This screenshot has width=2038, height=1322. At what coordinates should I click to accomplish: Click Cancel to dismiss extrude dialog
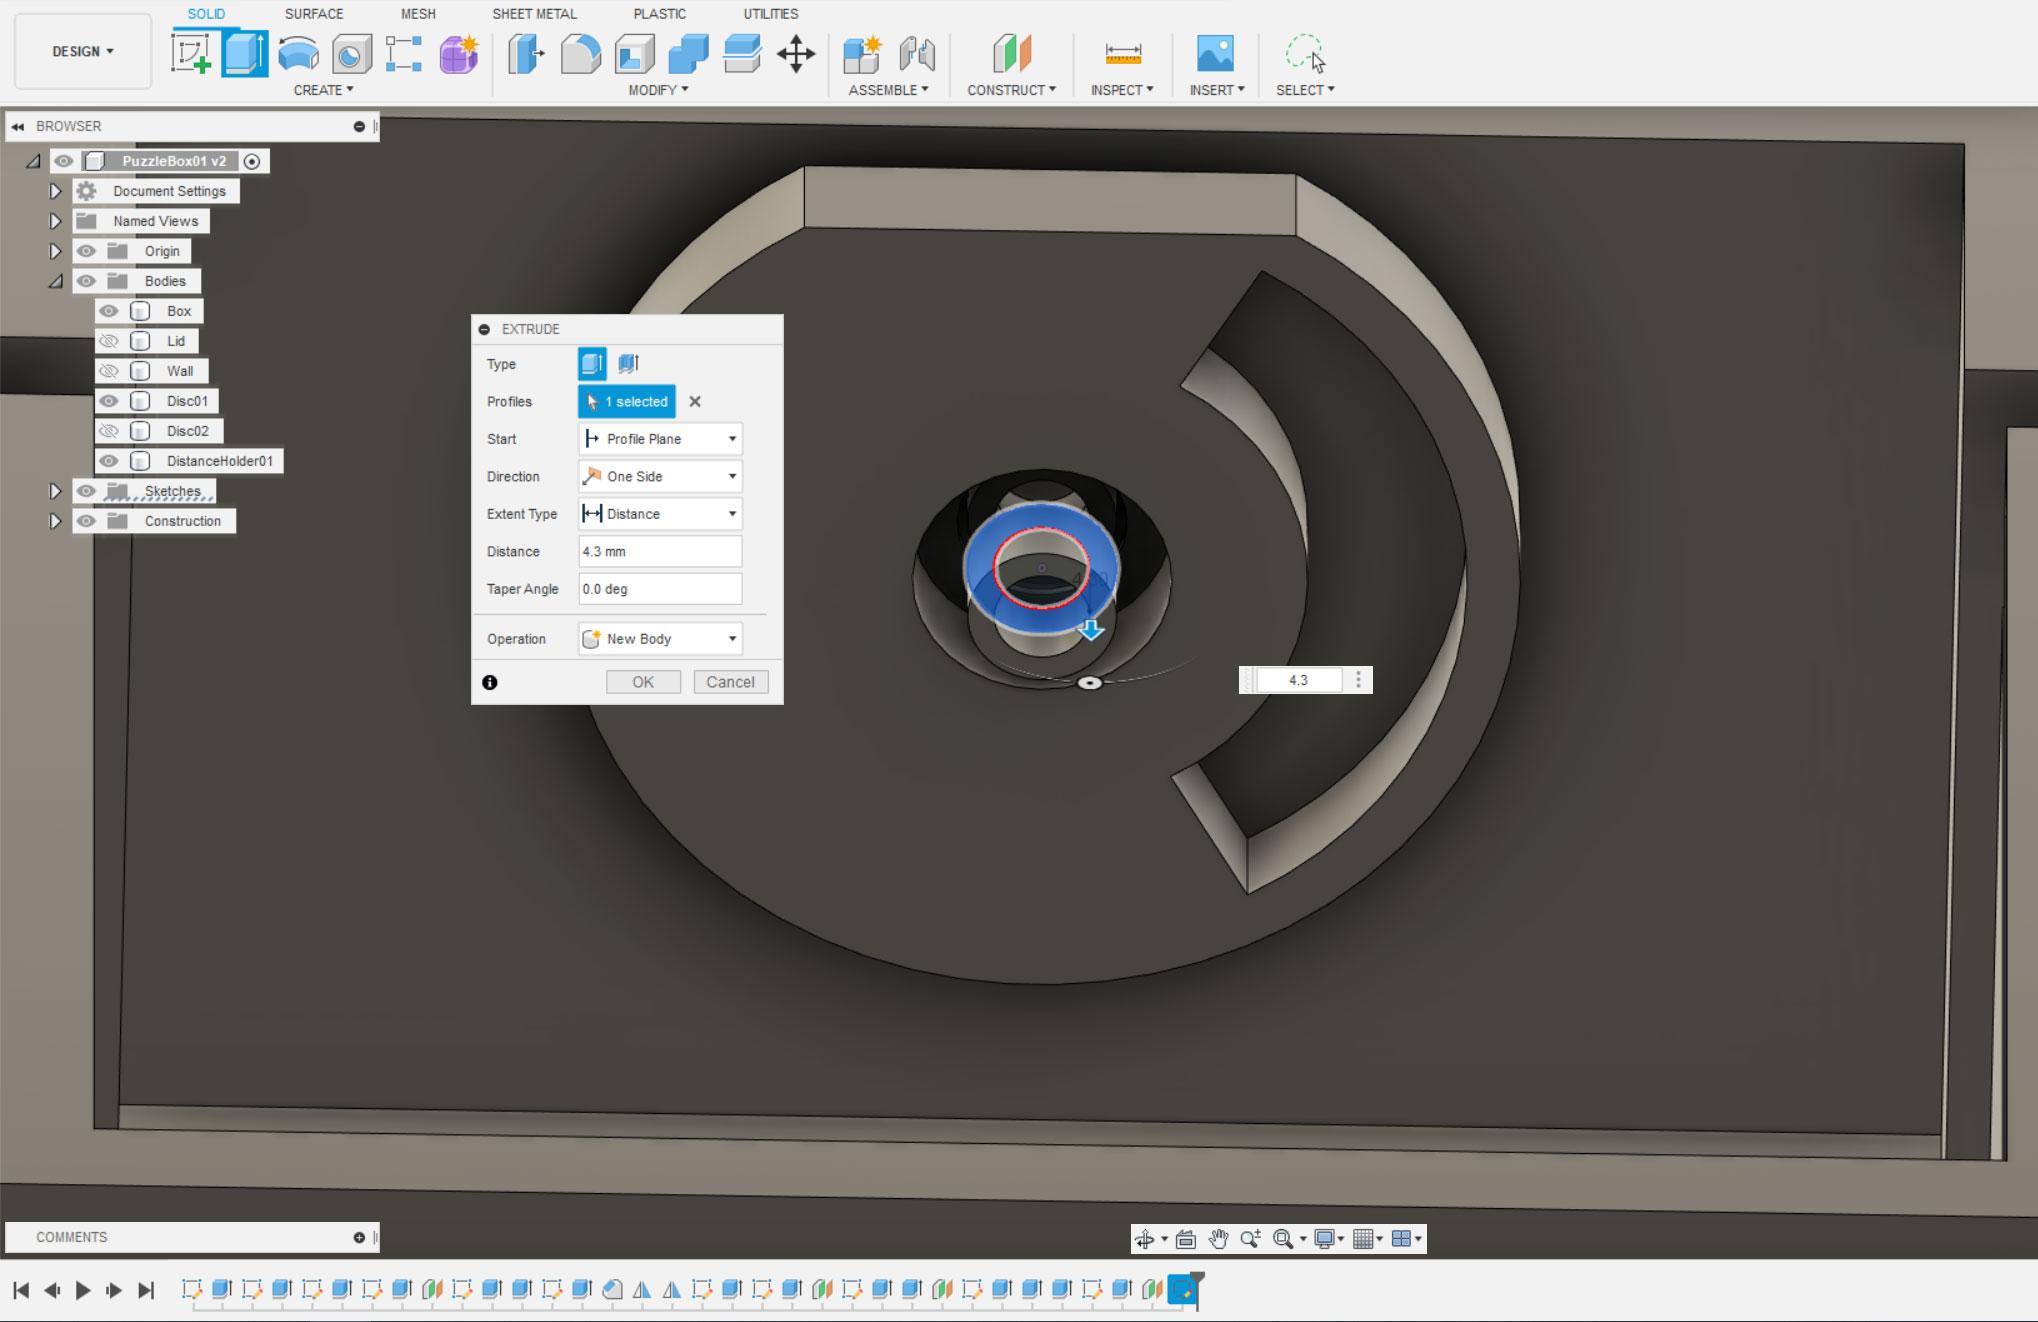point(729,680)
